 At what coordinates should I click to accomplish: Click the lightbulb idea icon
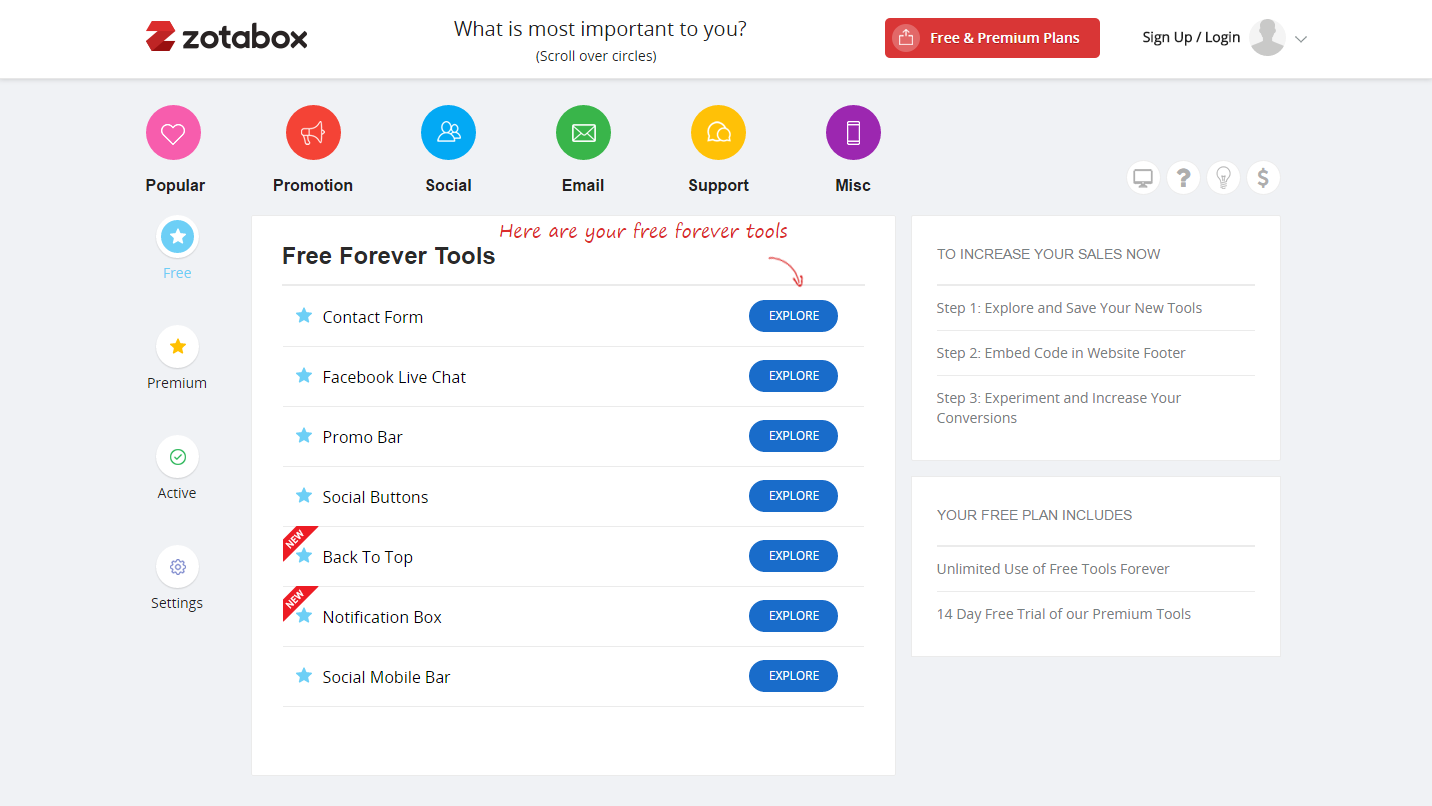(1223, 178)
